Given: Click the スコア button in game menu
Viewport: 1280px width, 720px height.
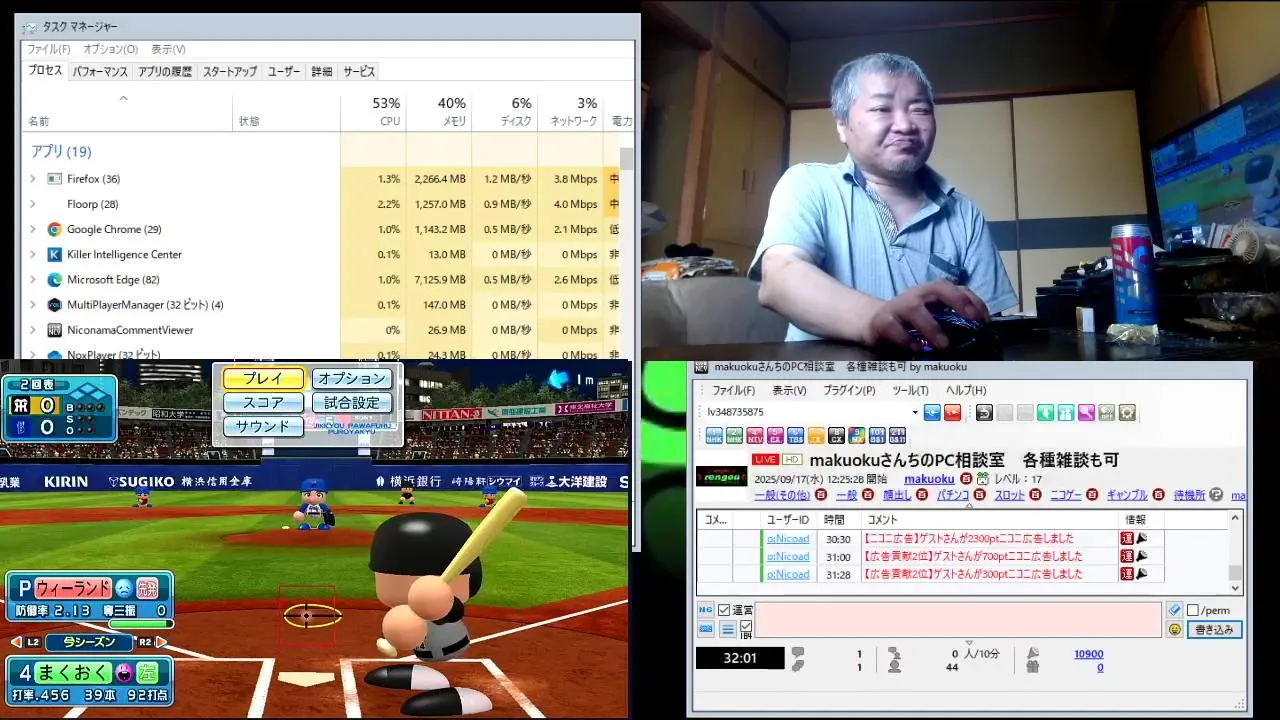Looking at the screenshot, I should click(x=263, y=403).
